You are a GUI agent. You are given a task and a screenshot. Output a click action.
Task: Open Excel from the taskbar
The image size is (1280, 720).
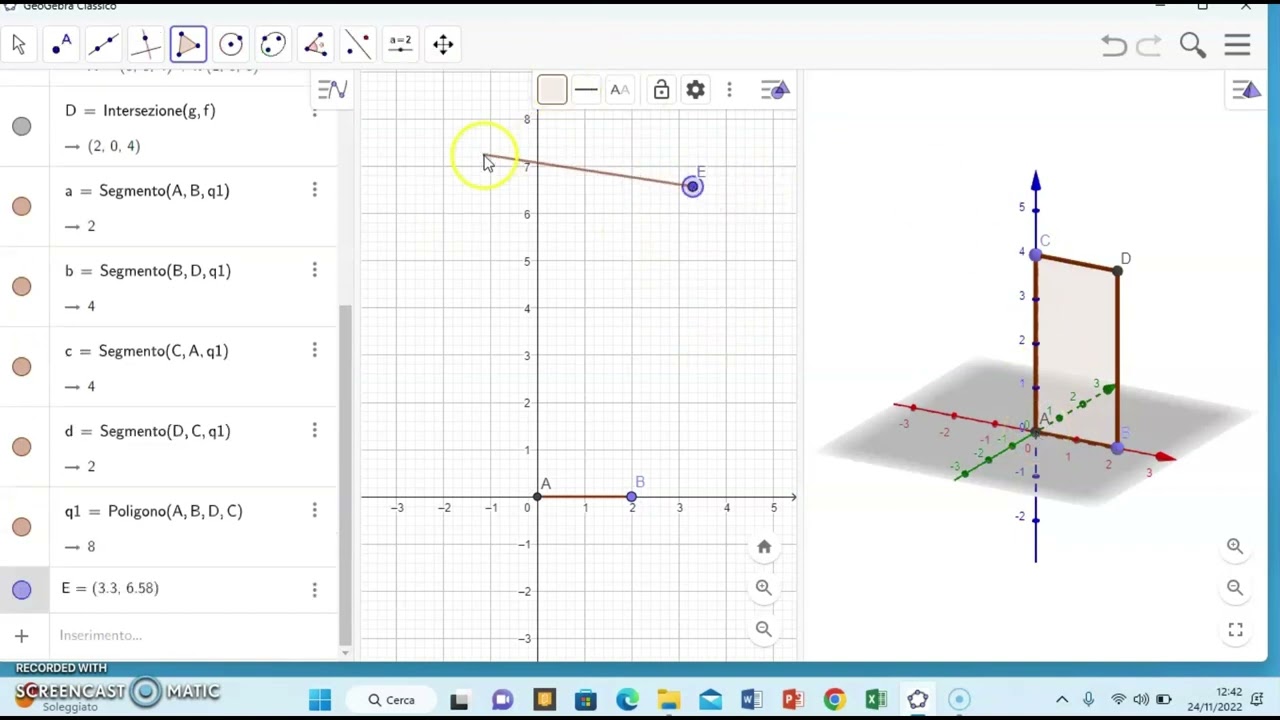pyautogui.click(x=876, y=700)
